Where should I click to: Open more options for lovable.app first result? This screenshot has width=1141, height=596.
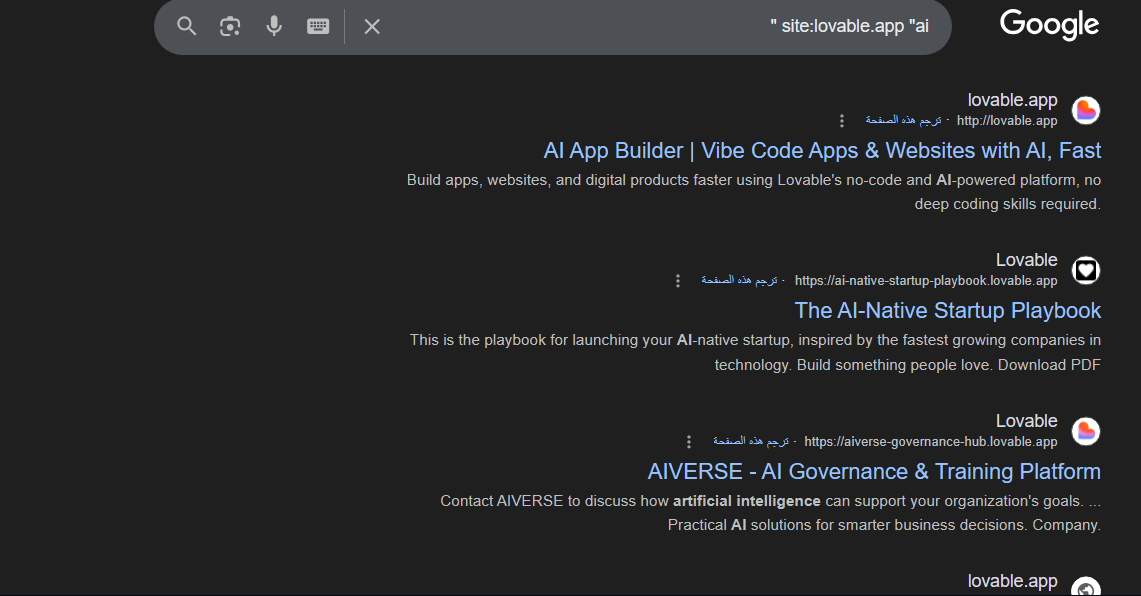click(842, 121)
